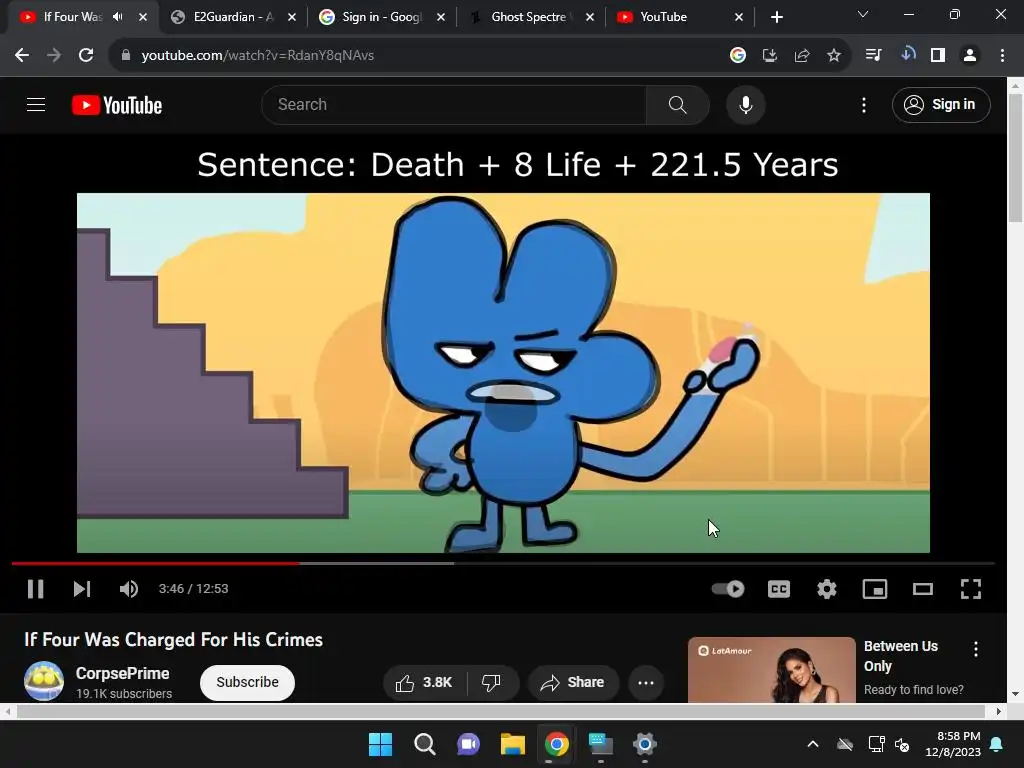
Task: Show hidden system tray icons
Action: point(813,744)
